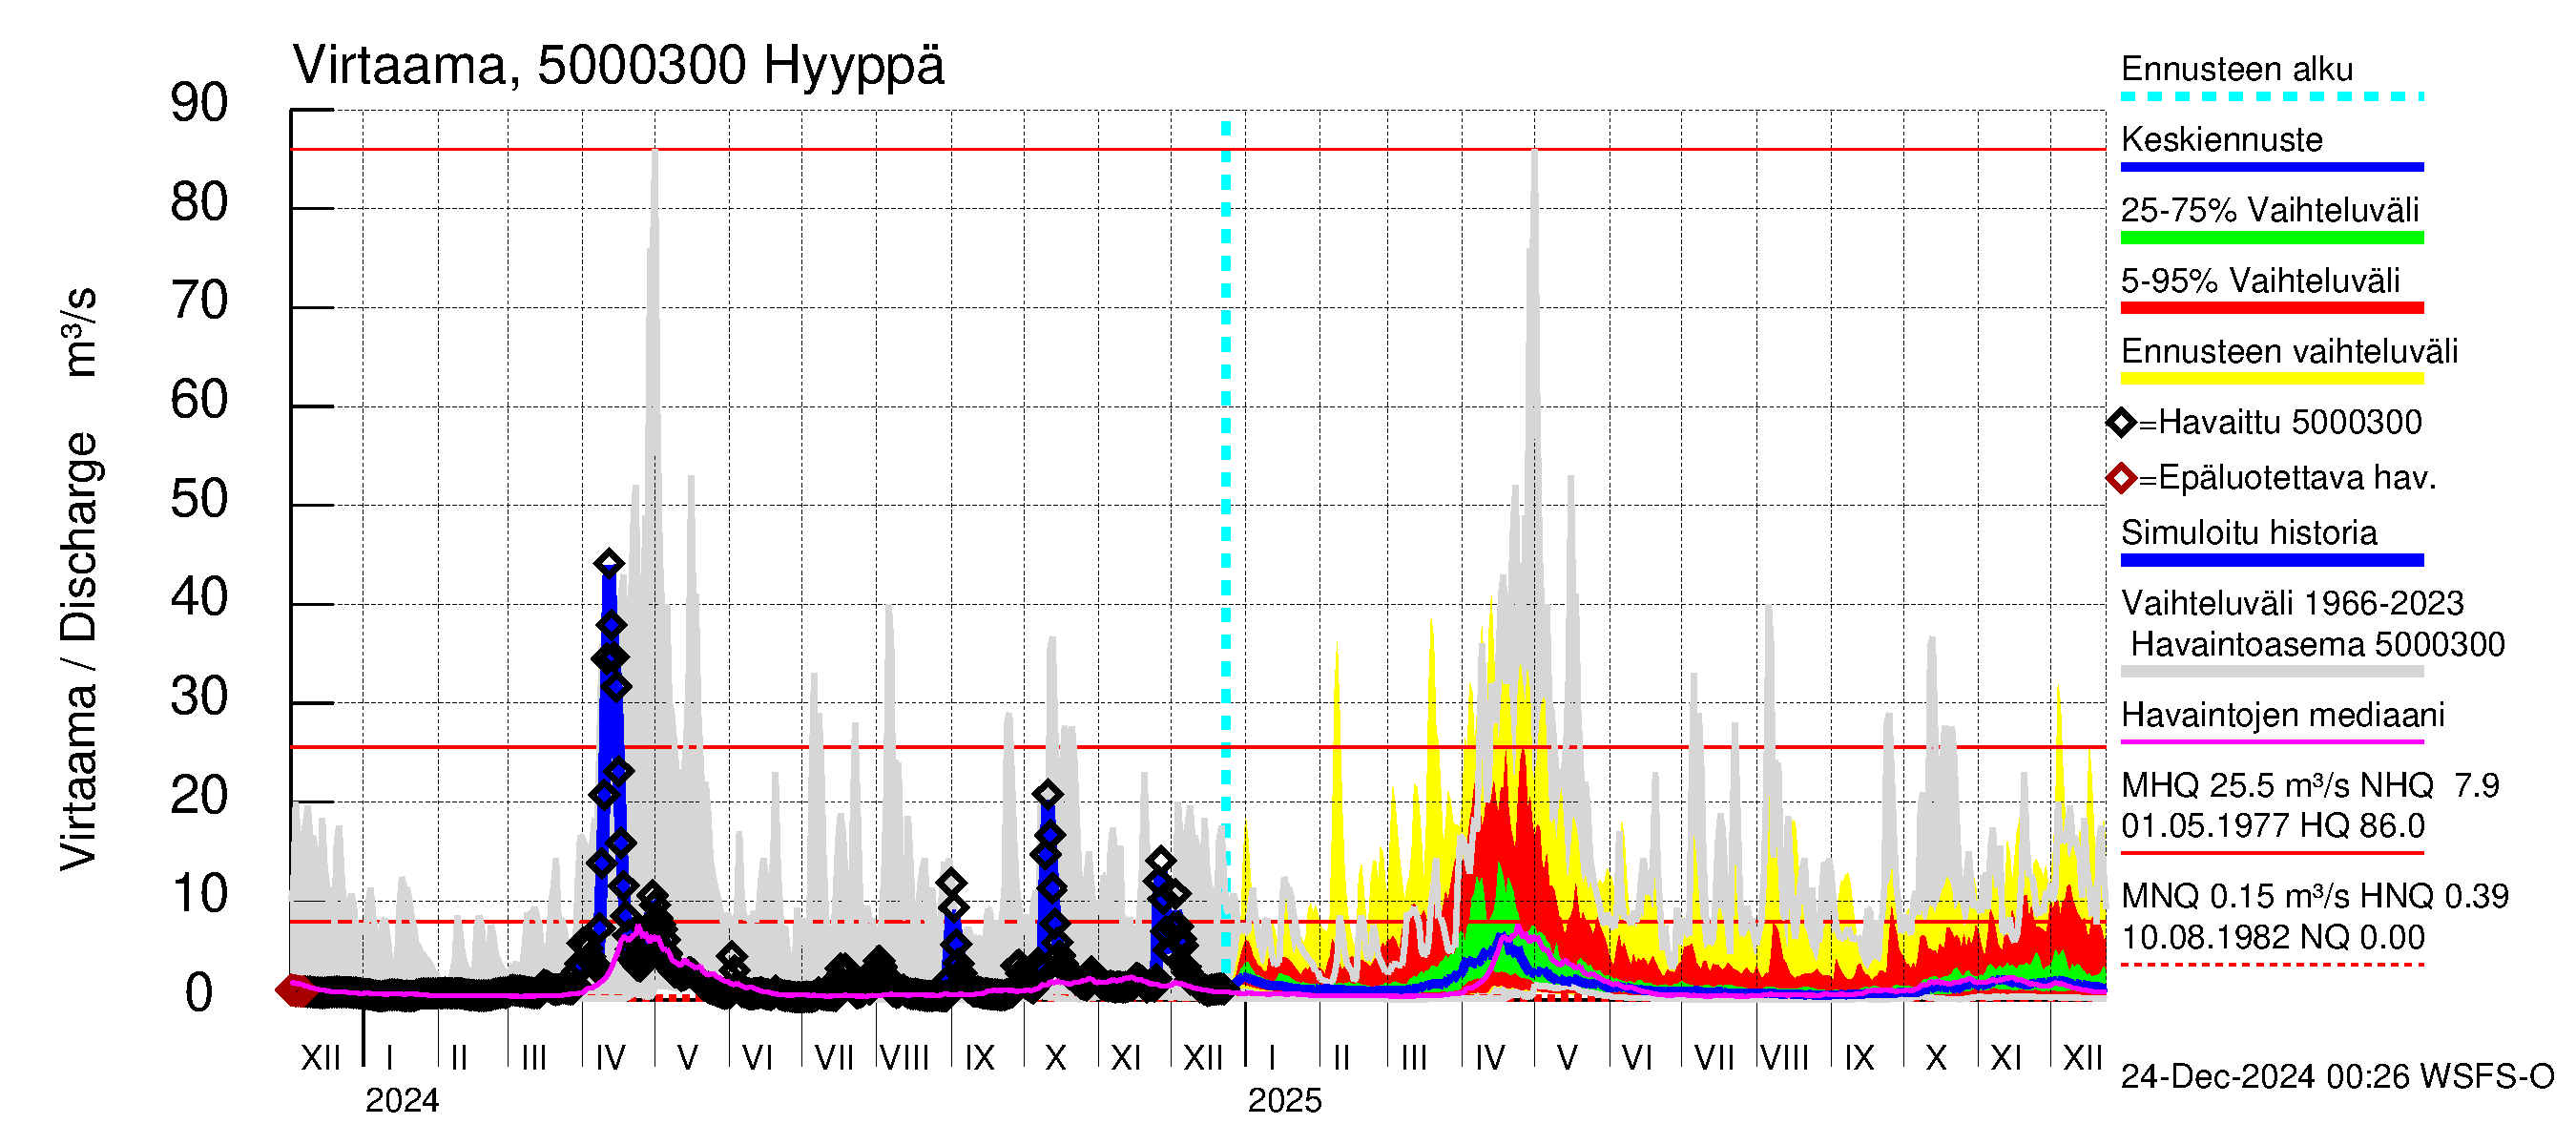Click the 'MHQ 25.5 m³/s NHQ 7.9' text
Image resolution: width=2576 pixels, height=1145 pixels.
(2309, 786)
